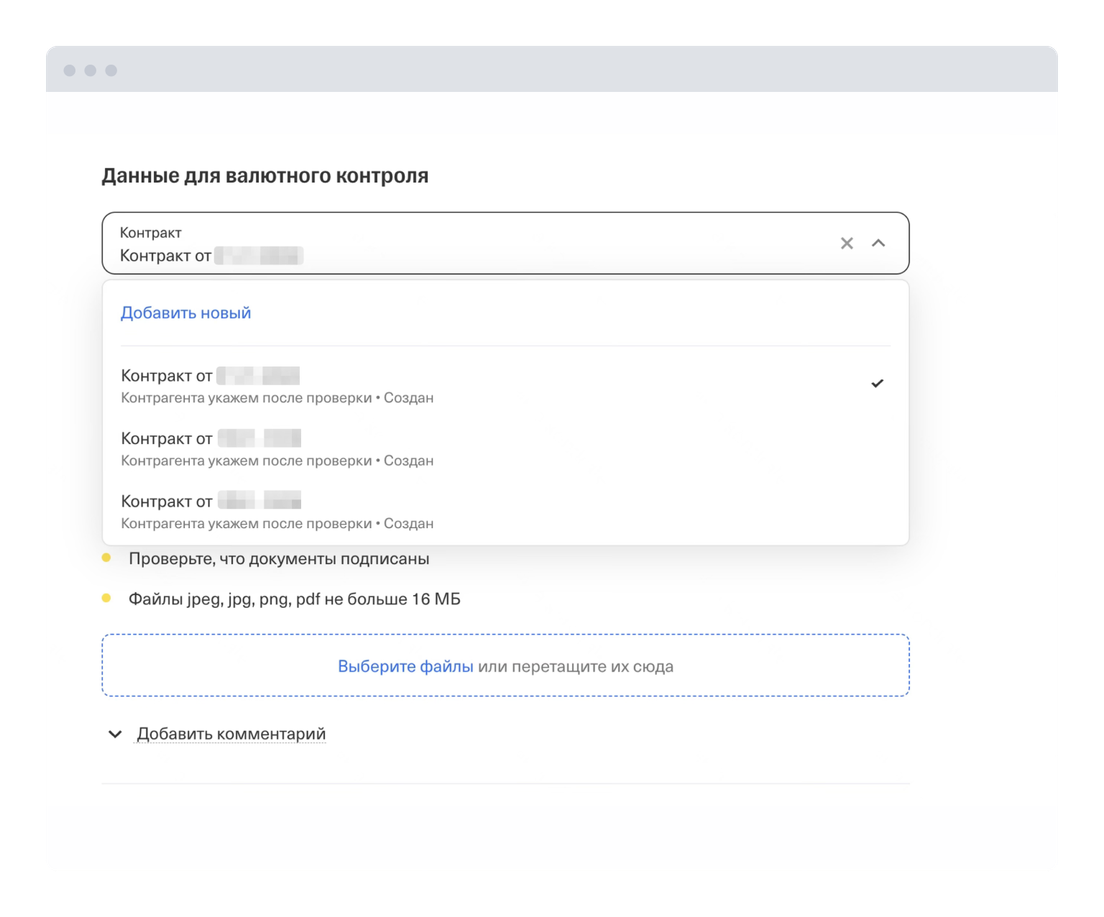Image resolution: width=1104 pixels, height=917 pixels.
Task: Click the text about 16 МБ file limit
Action: tap(294, 599)
